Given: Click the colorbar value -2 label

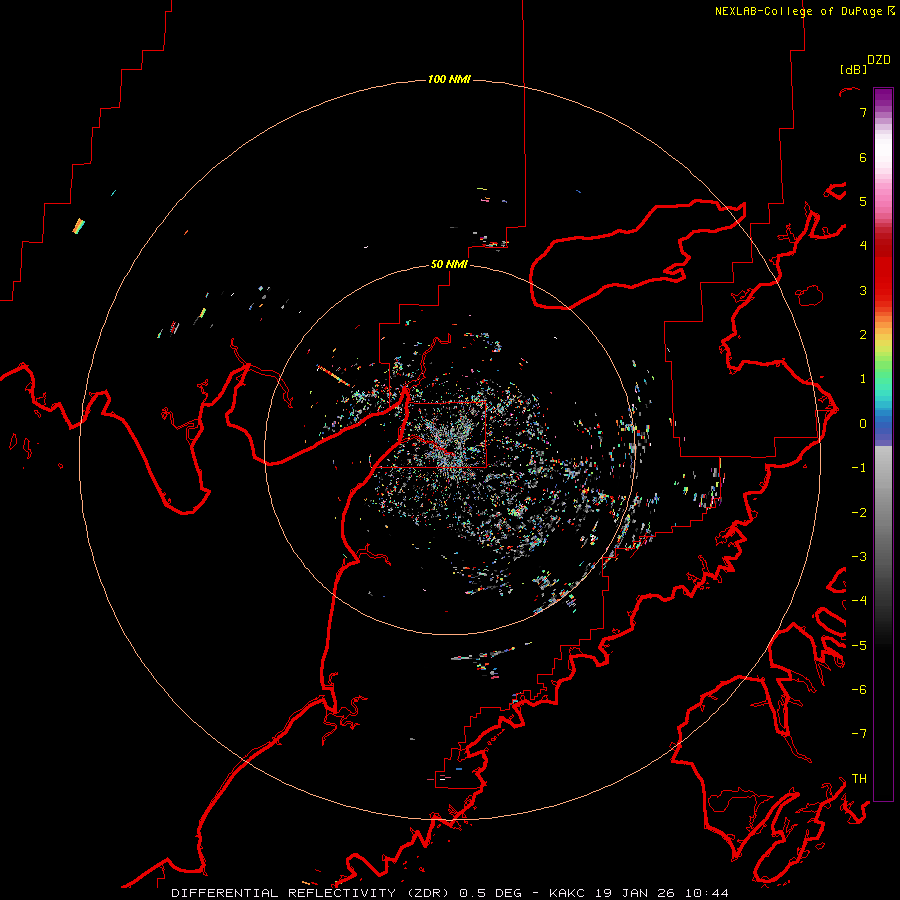Looking at the screenshot, I should (859, 513).
